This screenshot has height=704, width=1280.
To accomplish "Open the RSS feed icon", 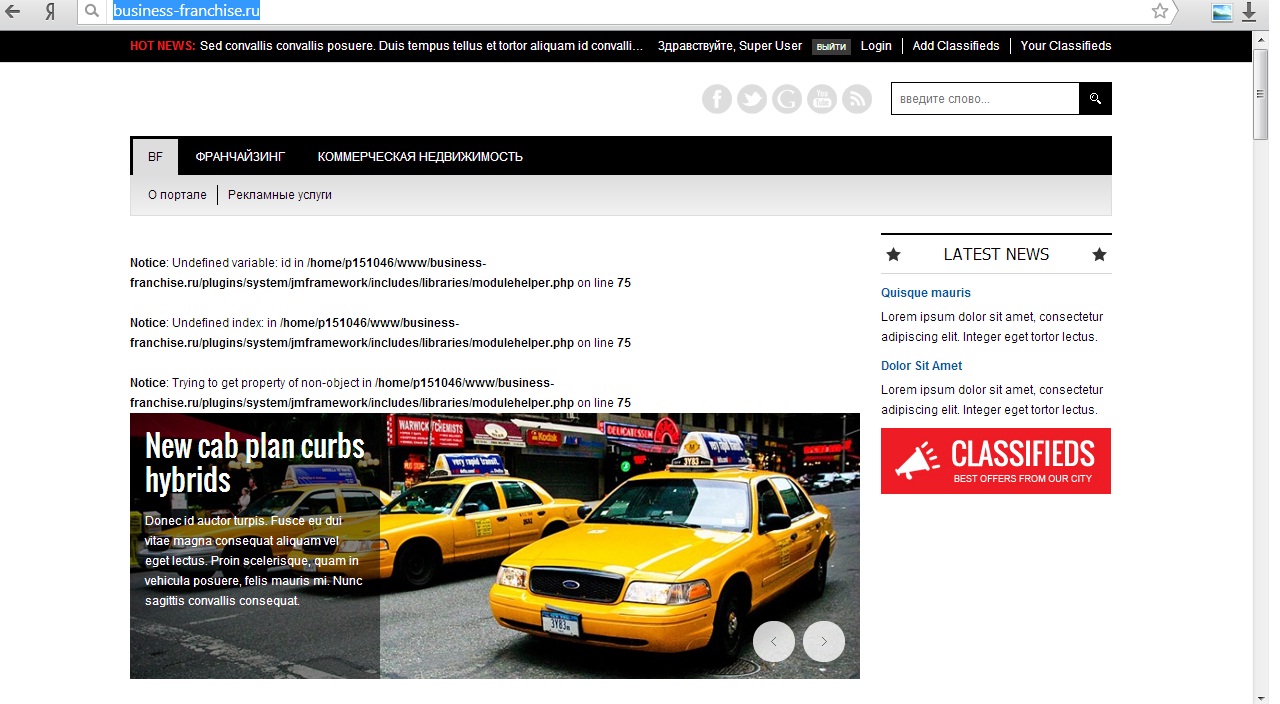I will pyautogui.click(x=857, y=99).
